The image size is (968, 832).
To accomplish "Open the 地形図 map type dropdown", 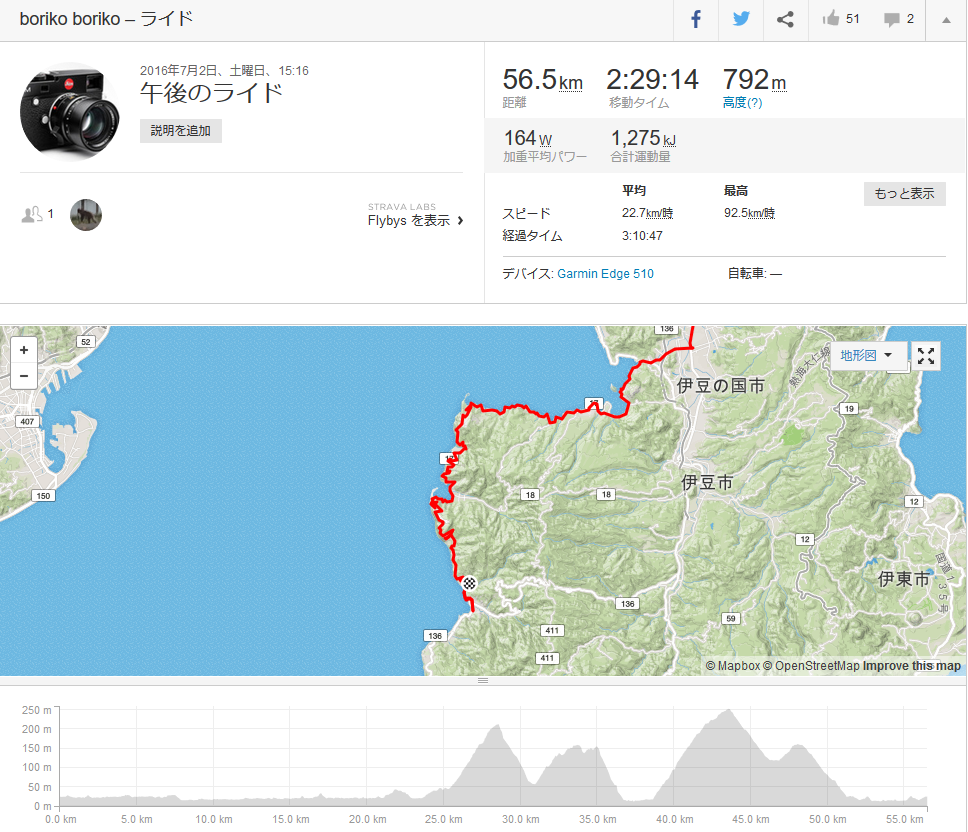I will coord(868,356).
